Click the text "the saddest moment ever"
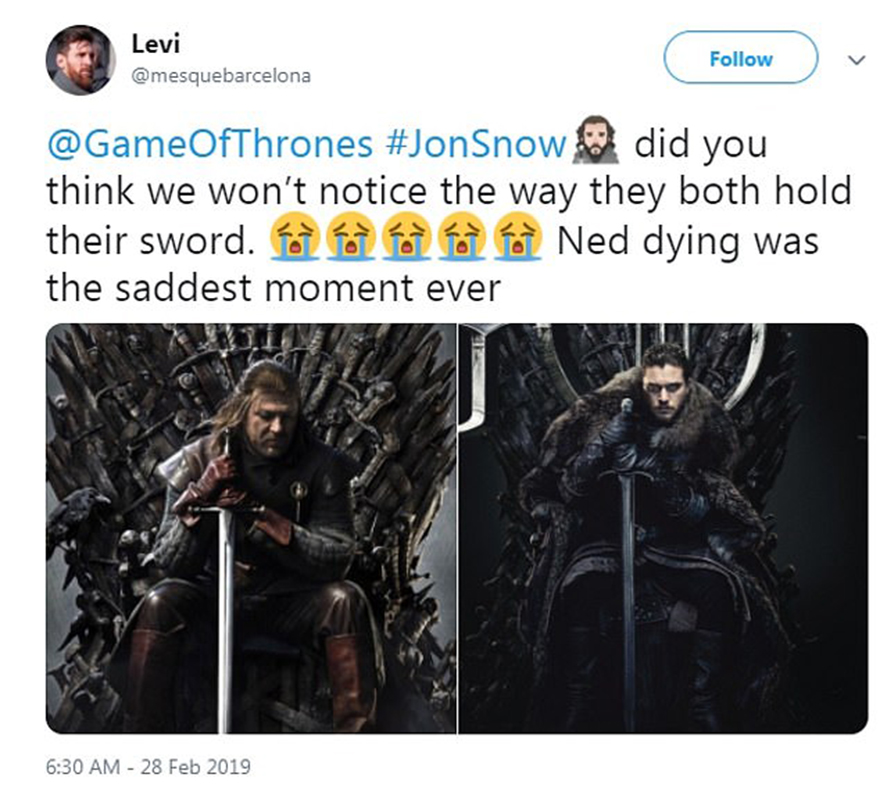The height and width of the screenshot is (799, 880). click(272, 289)
